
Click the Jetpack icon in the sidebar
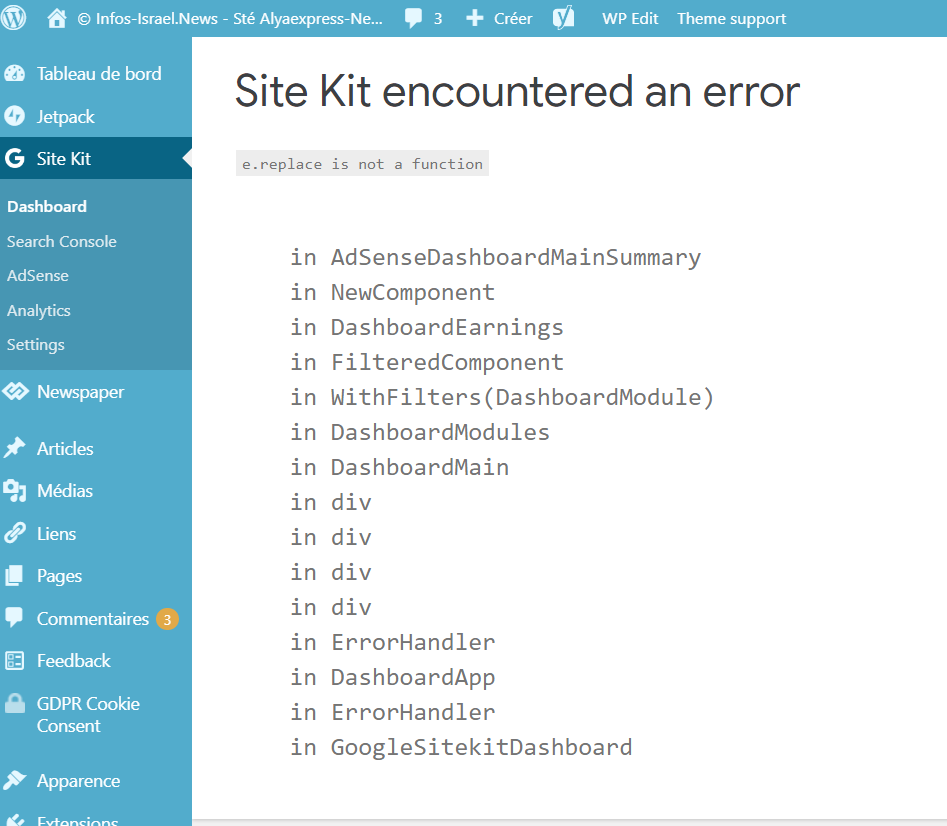[x=14, y=116]
